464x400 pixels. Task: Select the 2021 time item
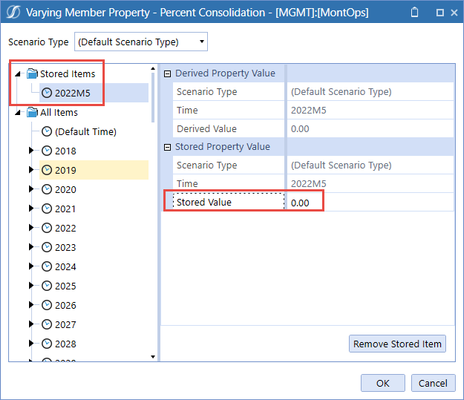click(x=65, y=209)
